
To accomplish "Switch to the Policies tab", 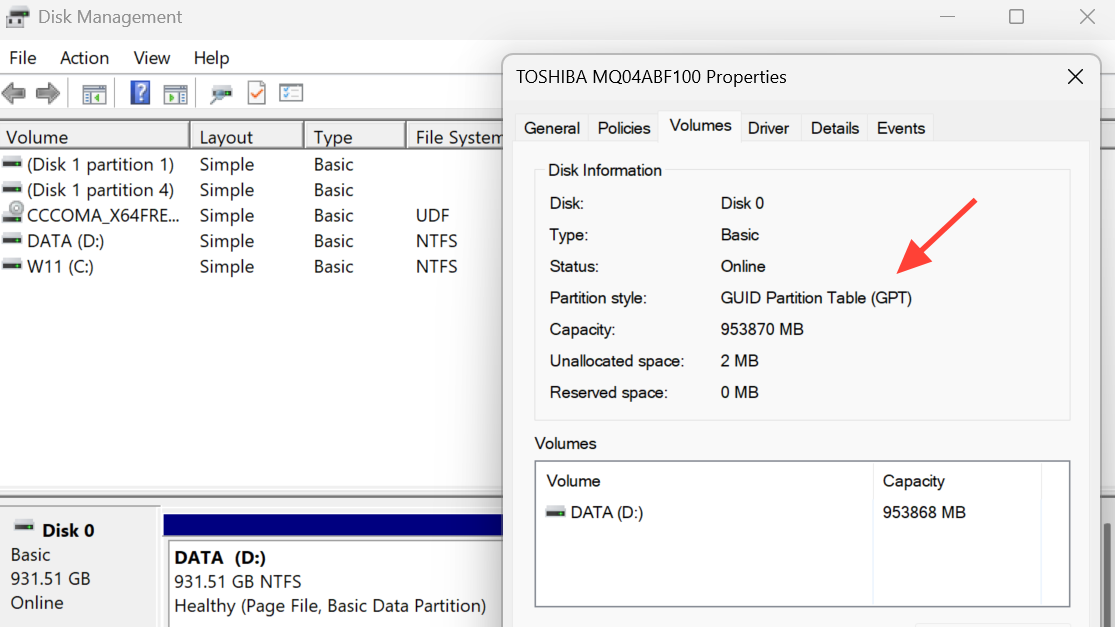I will tap(624, 128).
